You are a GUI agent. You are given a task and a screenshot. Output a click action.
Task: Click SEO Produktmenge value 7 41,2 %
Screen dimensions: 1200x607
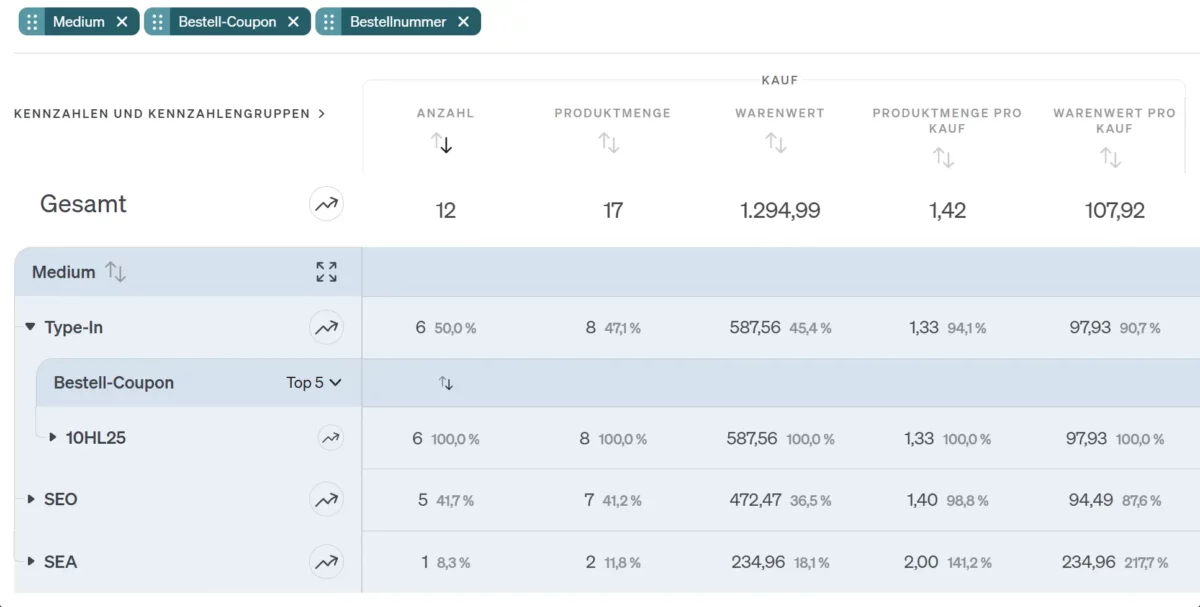[613, 500]
